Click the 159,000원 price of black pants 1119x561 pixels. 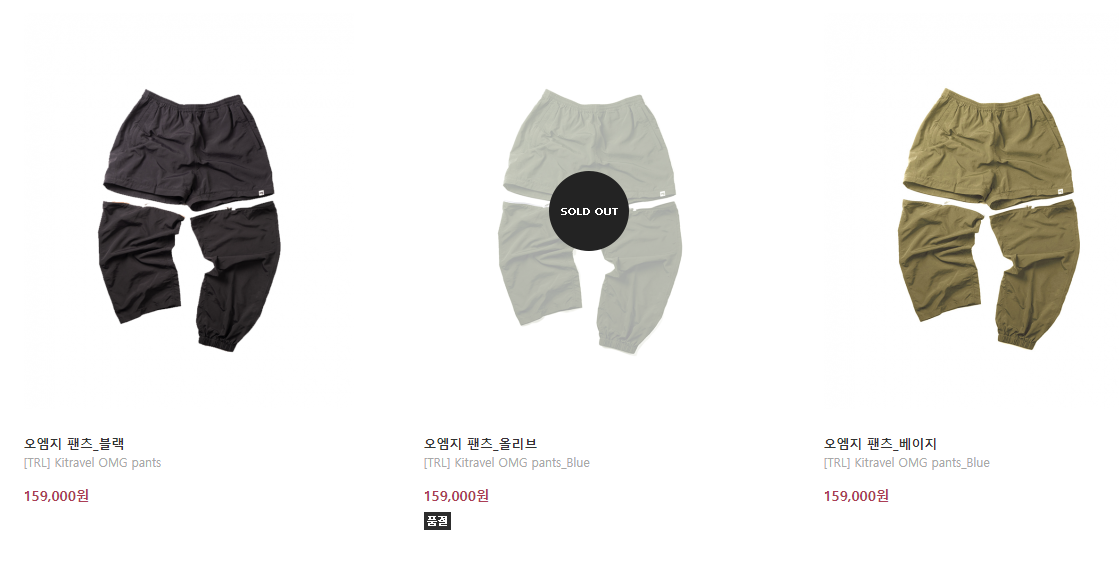[56, 496]
